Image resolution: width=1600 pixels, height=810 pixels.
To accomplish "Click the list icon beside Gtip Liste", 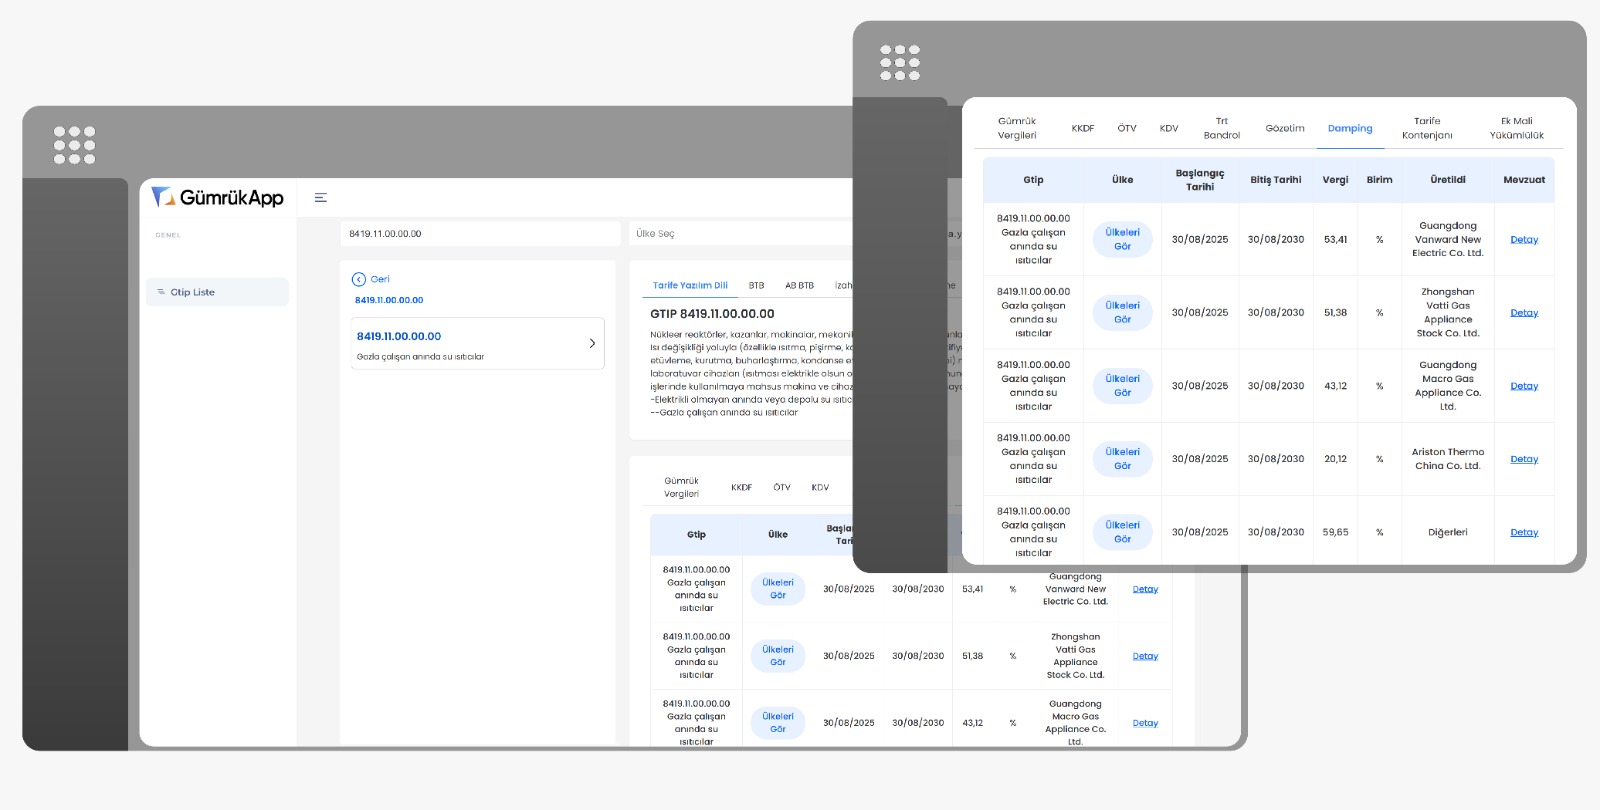I will pos(161,292).
